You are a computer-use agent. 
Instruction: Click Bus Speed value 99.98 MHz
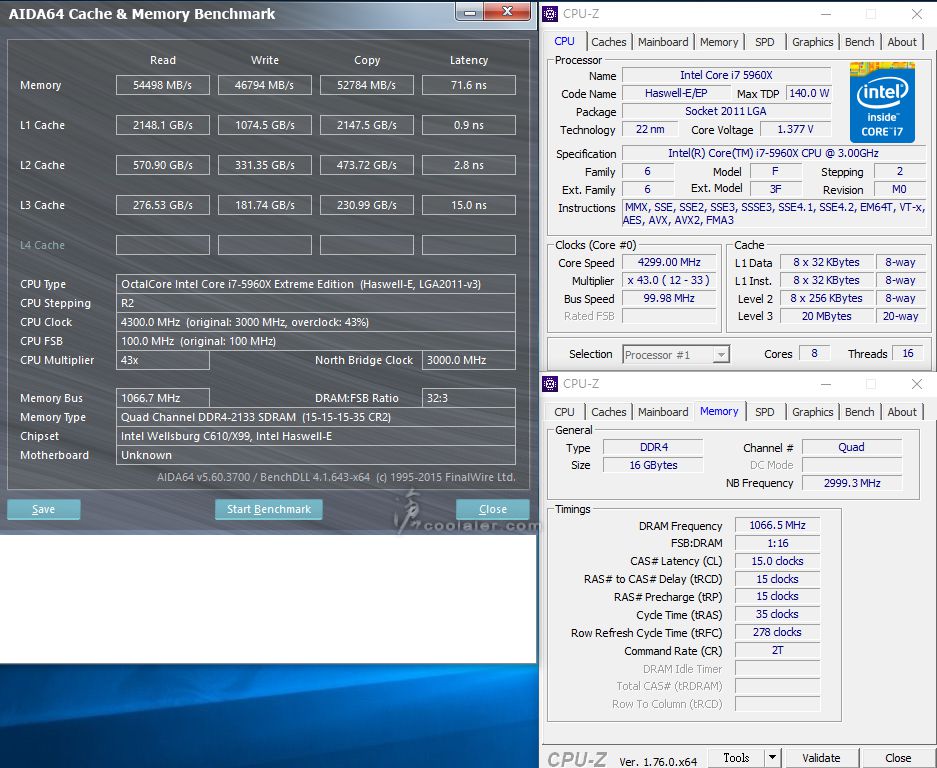tap(669, 298)
